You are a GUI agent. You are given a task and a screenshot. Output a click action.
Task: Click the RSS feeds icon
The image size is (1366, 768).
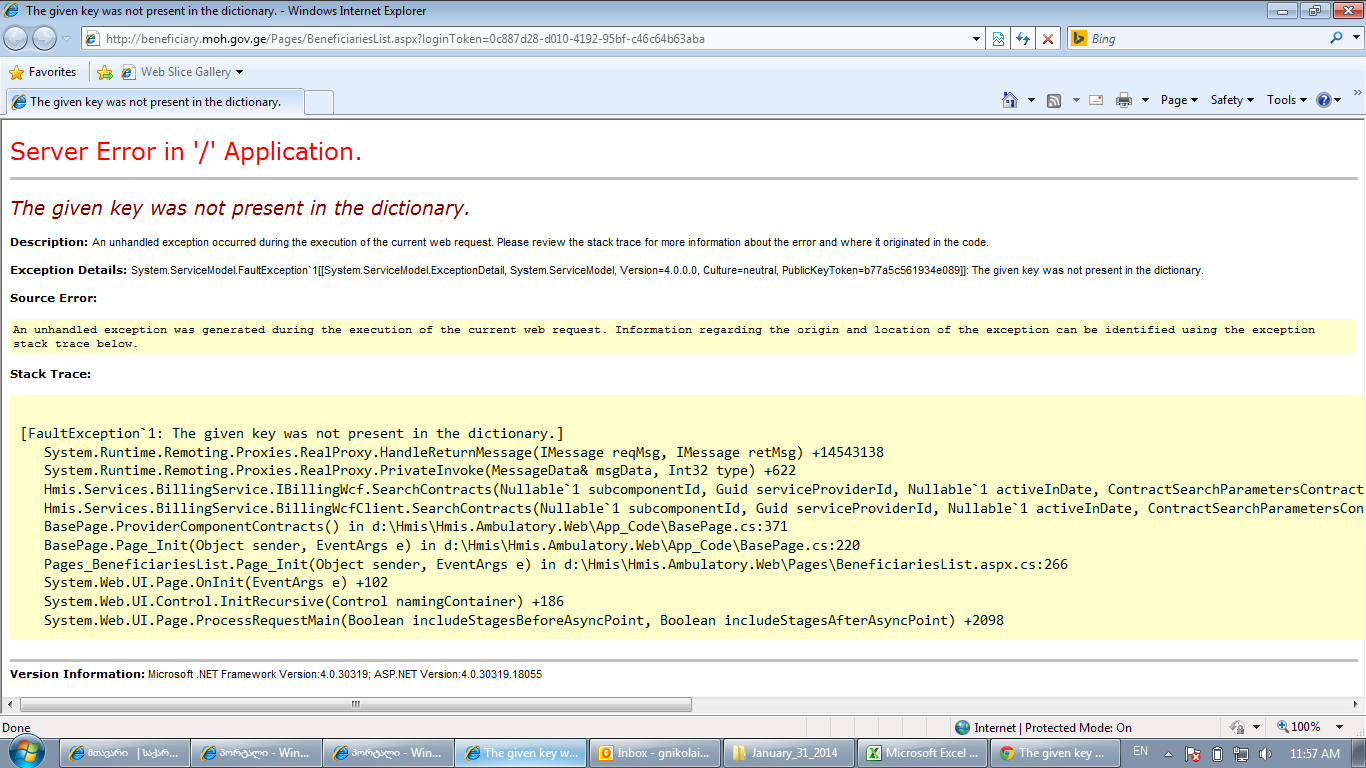pyautogui.click(x=1054, y=100)
